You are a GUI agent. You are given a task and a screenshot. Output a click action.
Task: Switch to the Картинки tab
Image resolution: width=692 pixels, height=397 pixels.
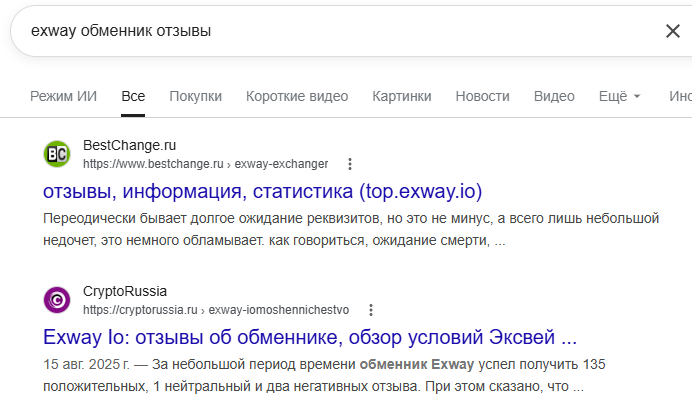402,96
